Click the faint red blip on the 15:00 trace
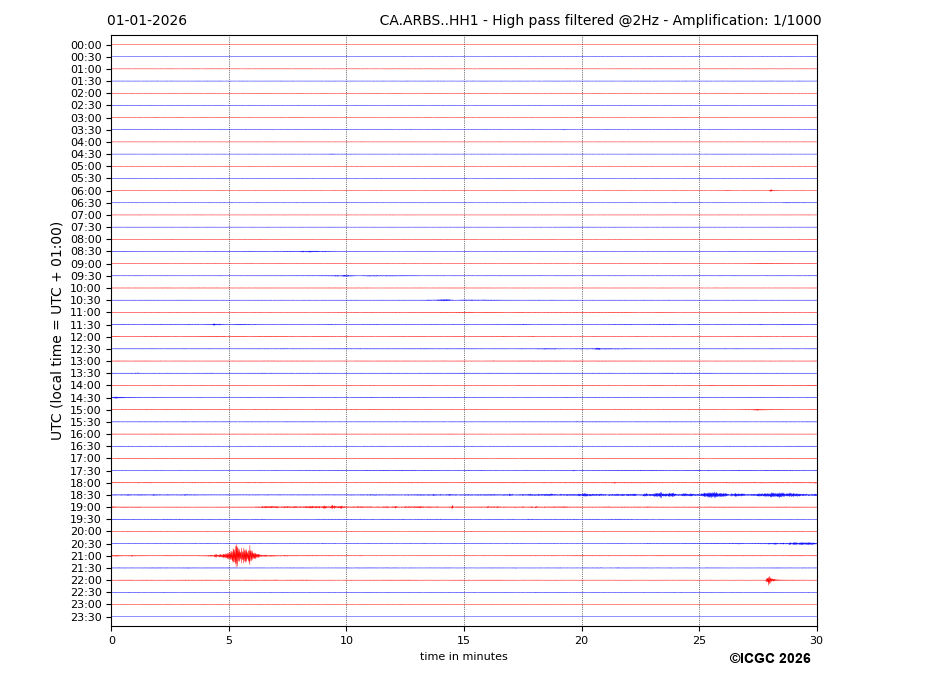The width and height of the screenshot is (927, 696). (757, 410)
